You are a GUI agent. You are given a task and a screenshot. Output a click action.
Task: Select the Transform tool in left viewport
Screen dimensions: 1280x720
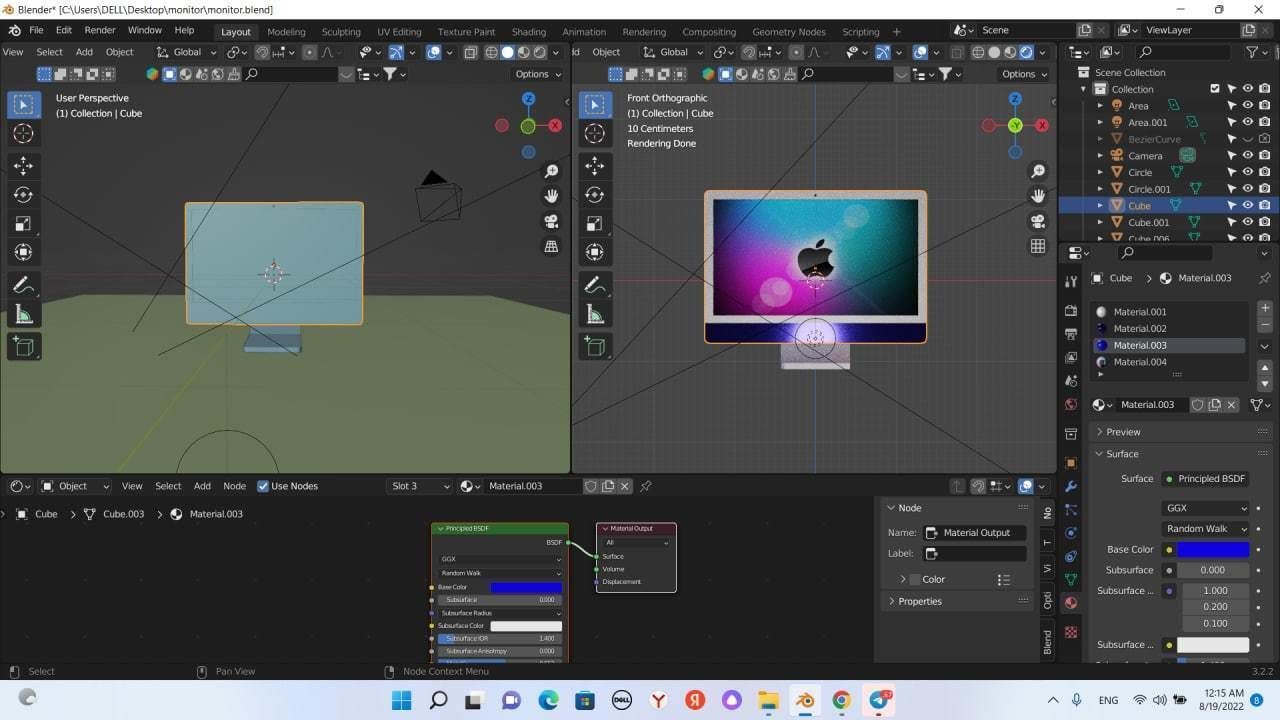pos(24,252)
